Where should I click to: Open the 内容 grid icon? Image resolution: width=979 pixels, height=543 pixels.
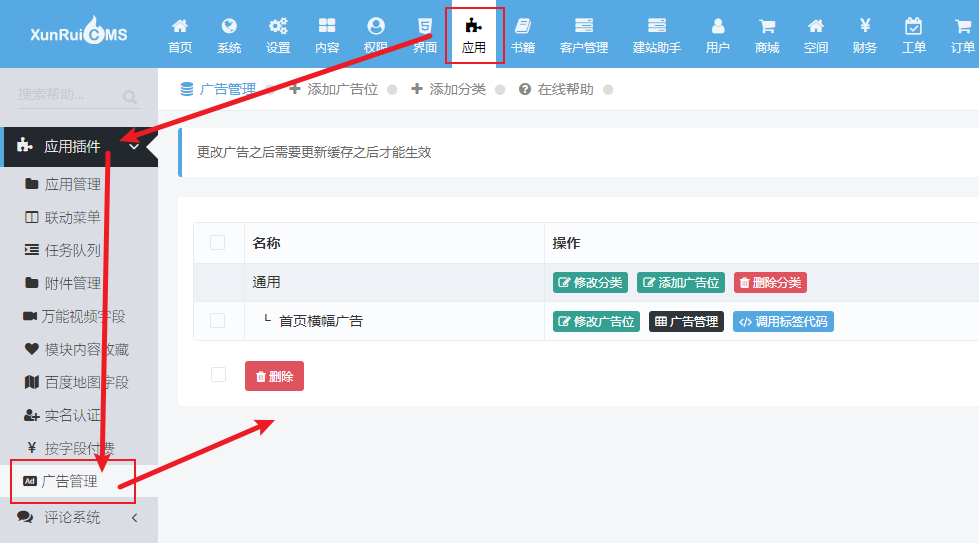327,26
